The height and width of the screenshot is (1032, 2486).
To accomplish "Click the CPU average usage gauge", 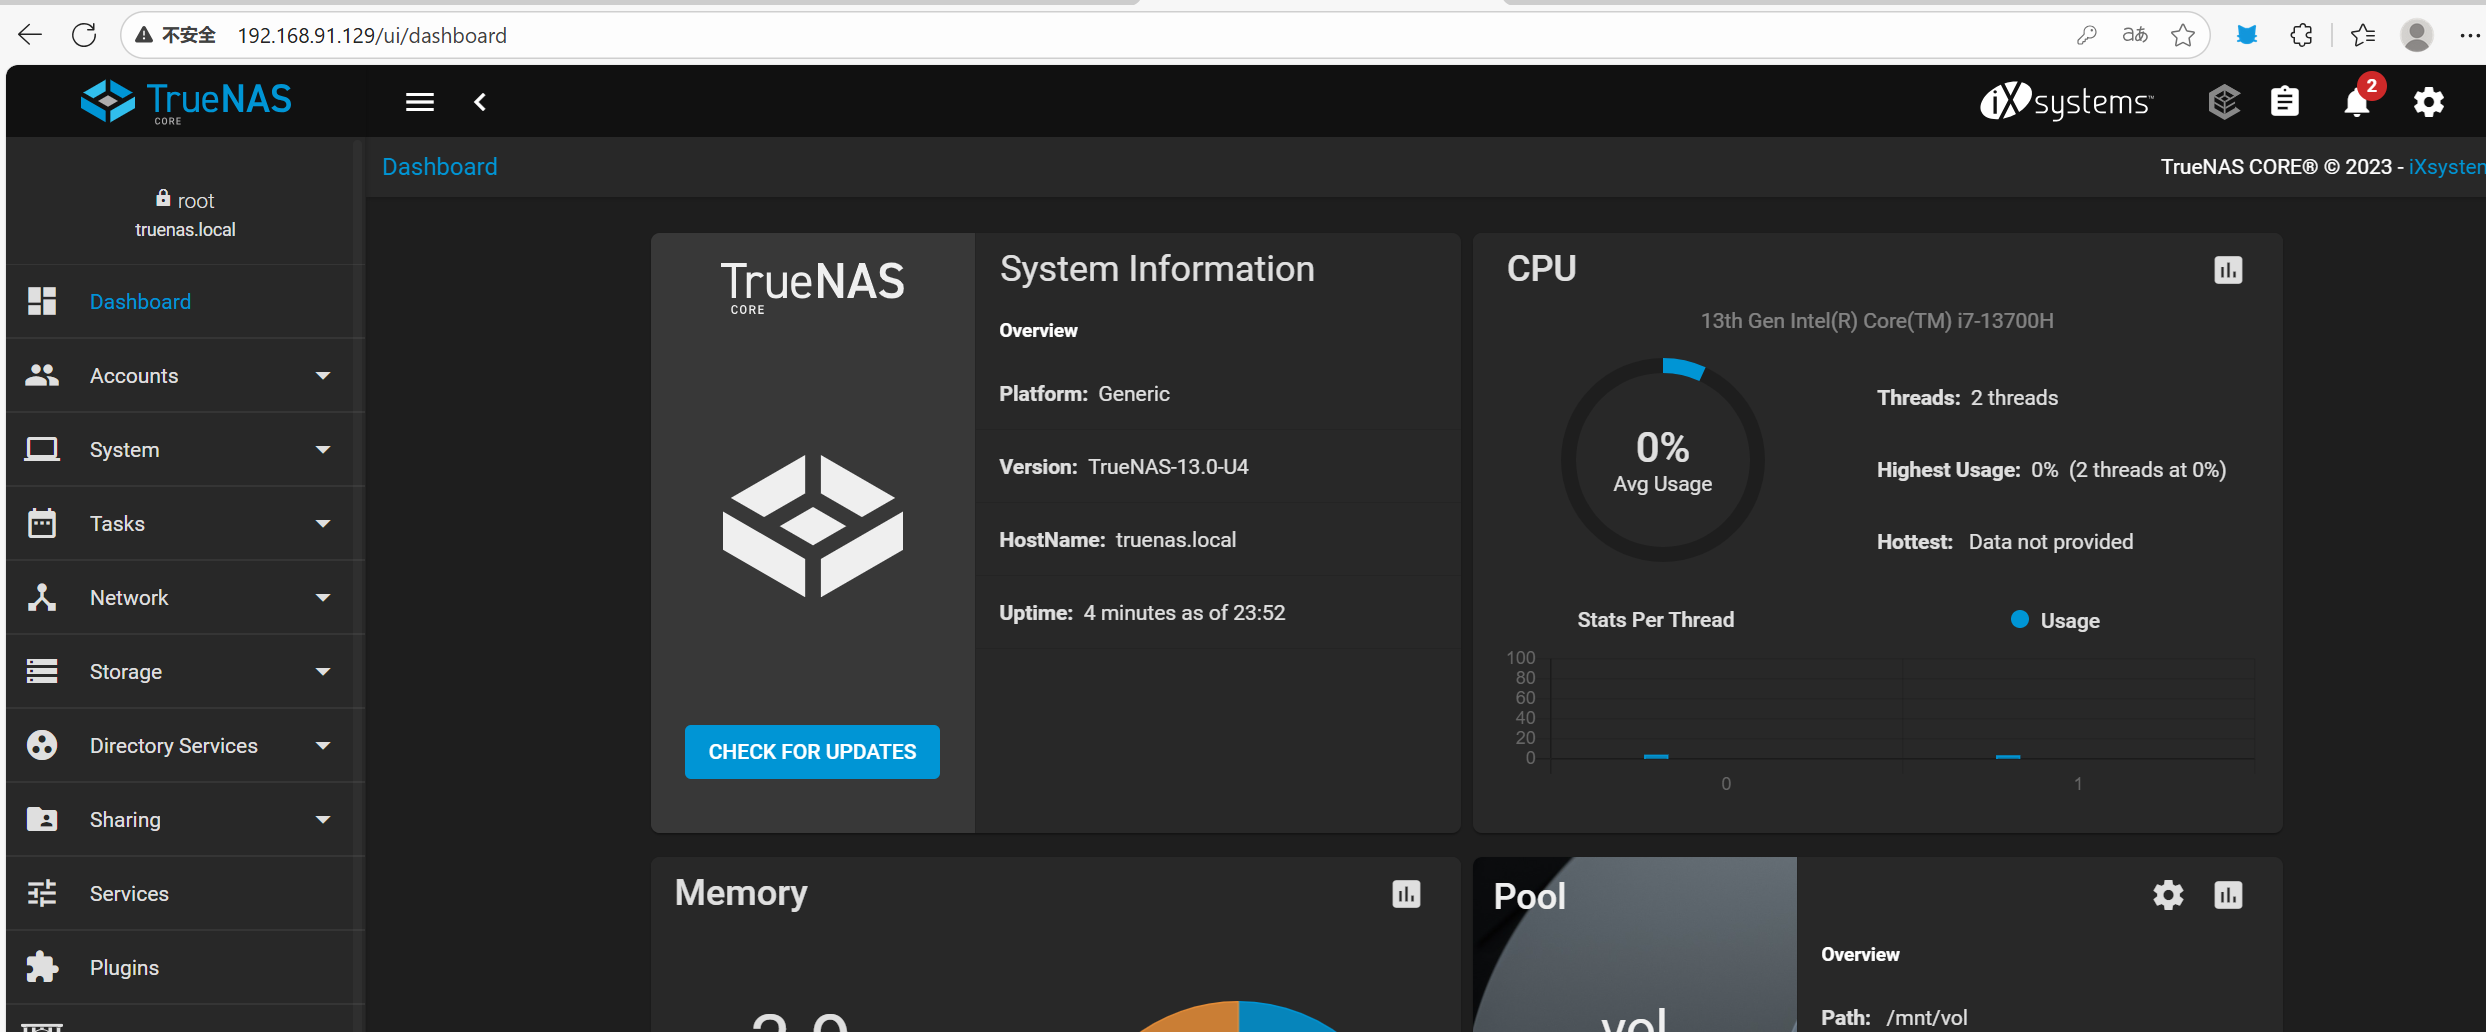I will point(1662,460).
